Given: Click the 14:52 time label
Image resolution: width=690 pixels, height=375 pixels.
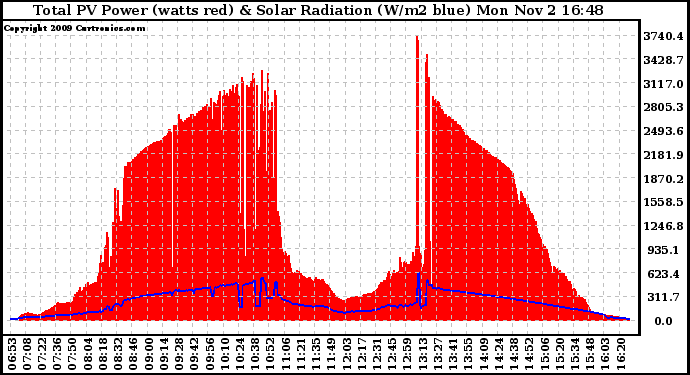Looking at the screenshot, I should pos(529,354).
